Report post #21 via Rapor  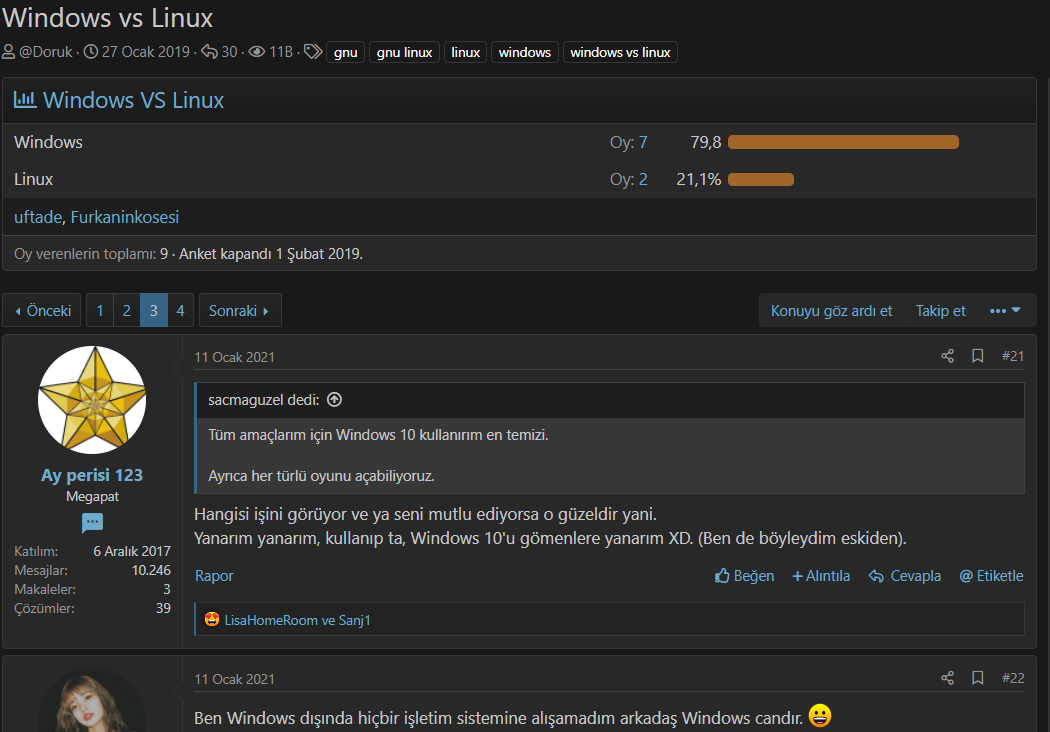point(214,576)
